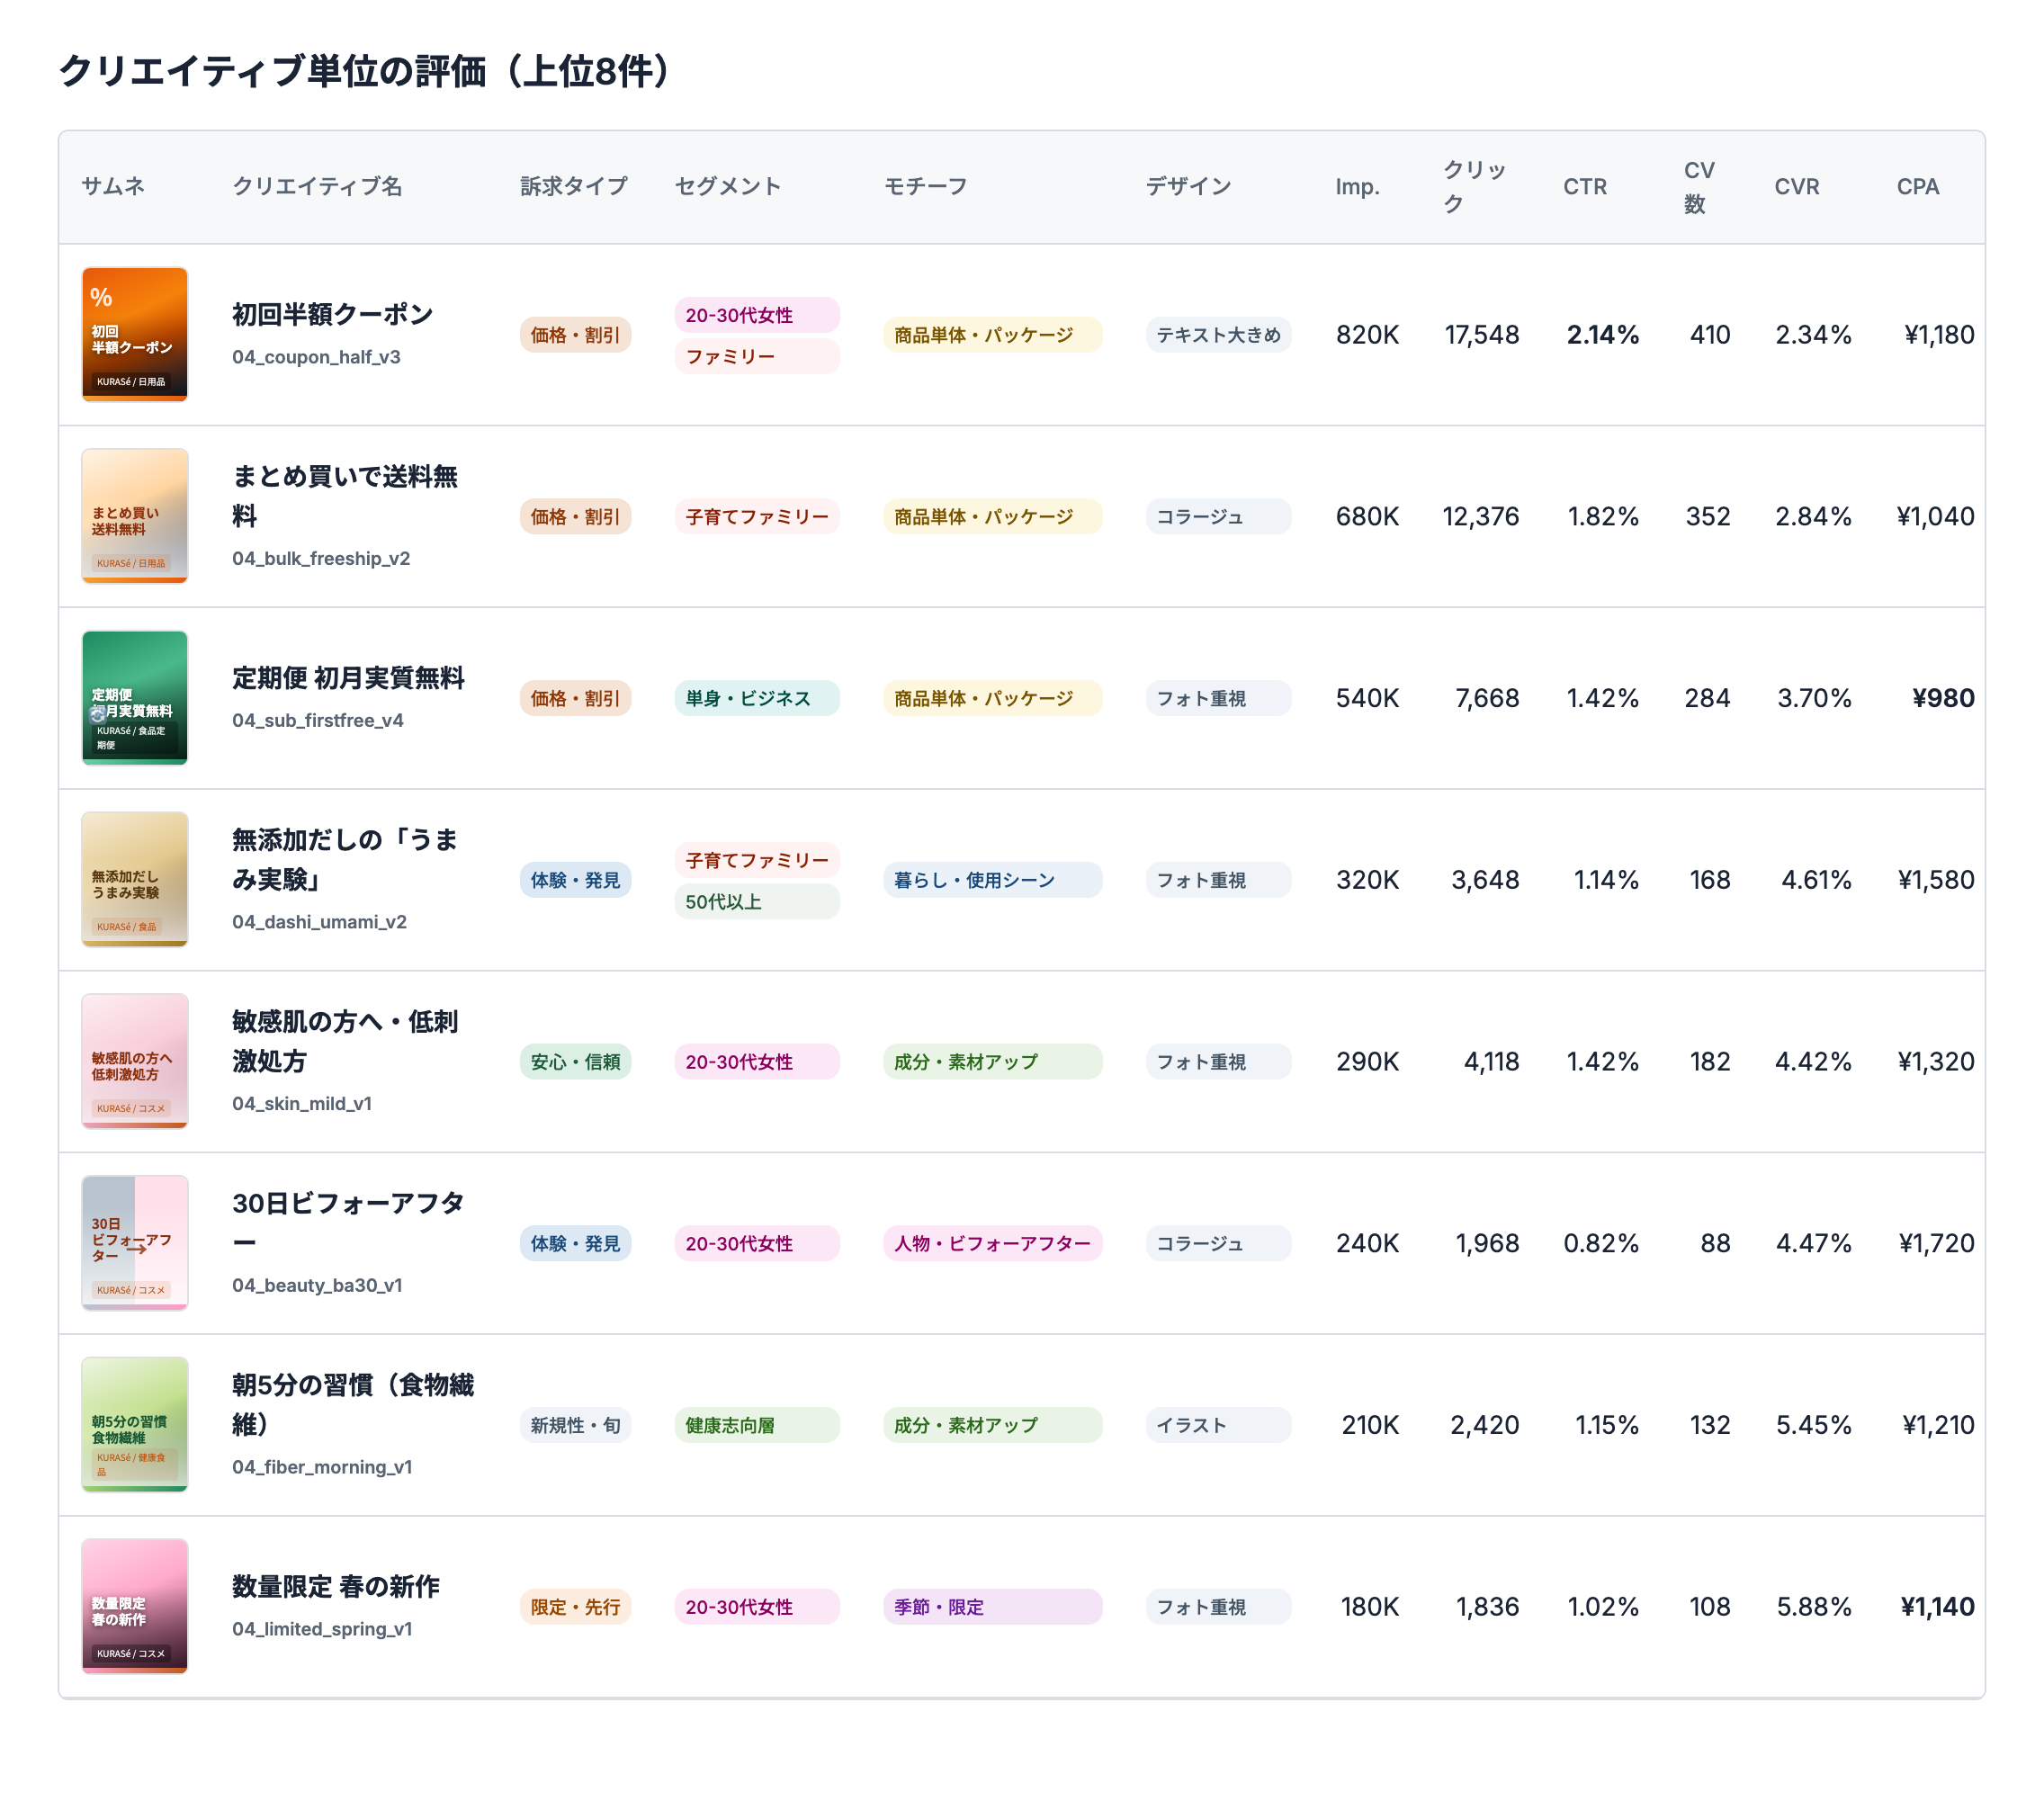Viewport: 2044px width, 1801px height.
Task: Open the 朝5分の習慣 green thumbnail
Action: point(135,1424)
